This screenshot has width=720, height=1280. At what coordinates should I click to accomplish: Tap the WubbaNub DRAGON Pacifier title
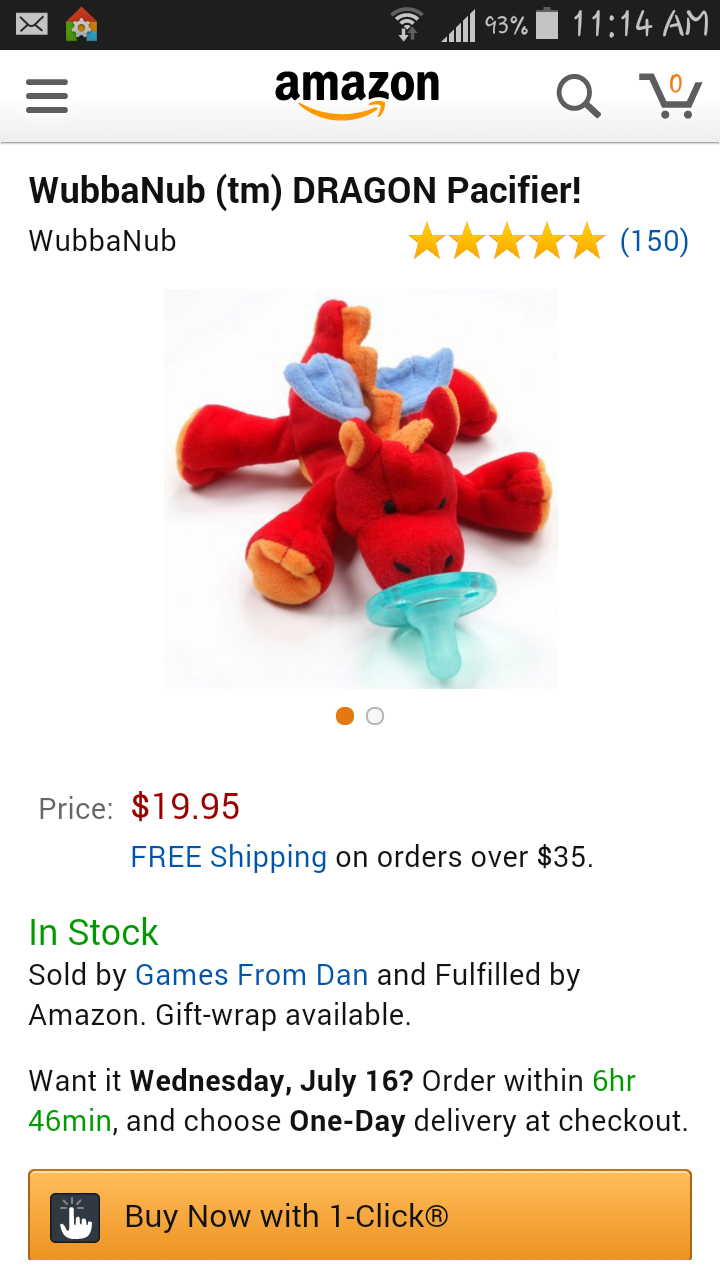click(305, 190)
